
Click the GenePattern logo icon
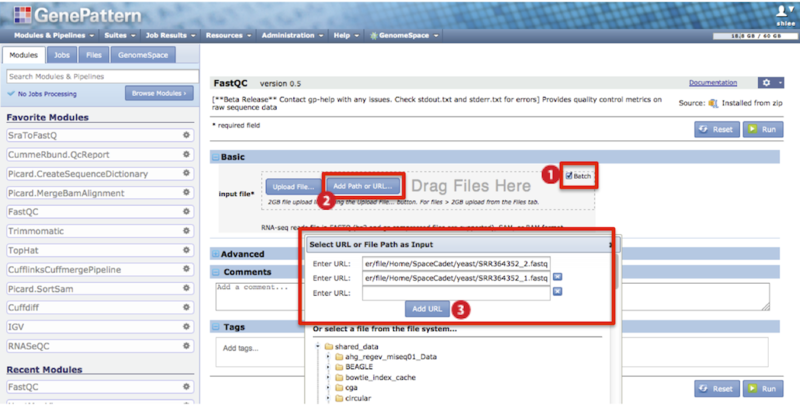pos(22,15)
